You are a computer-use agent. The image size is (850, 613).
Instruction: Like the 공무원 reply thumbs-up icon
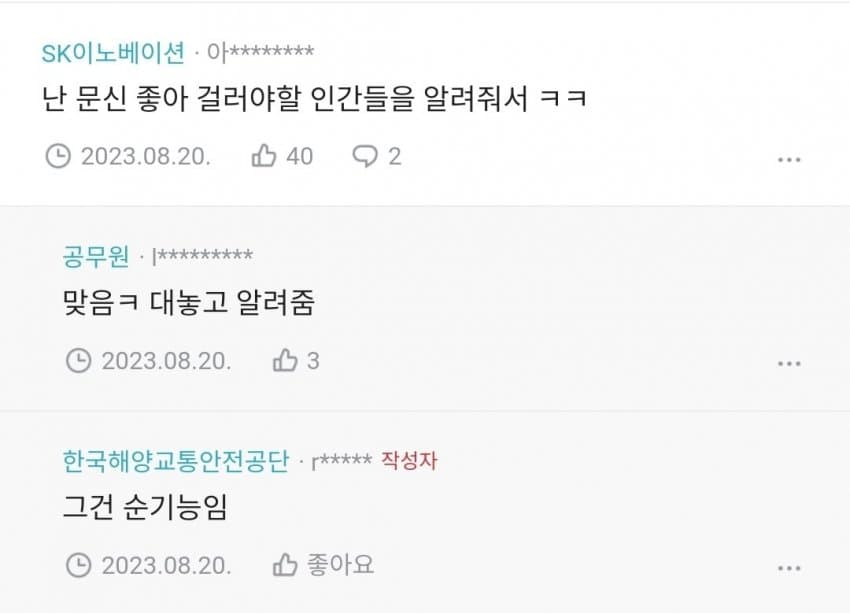[285, 361]
